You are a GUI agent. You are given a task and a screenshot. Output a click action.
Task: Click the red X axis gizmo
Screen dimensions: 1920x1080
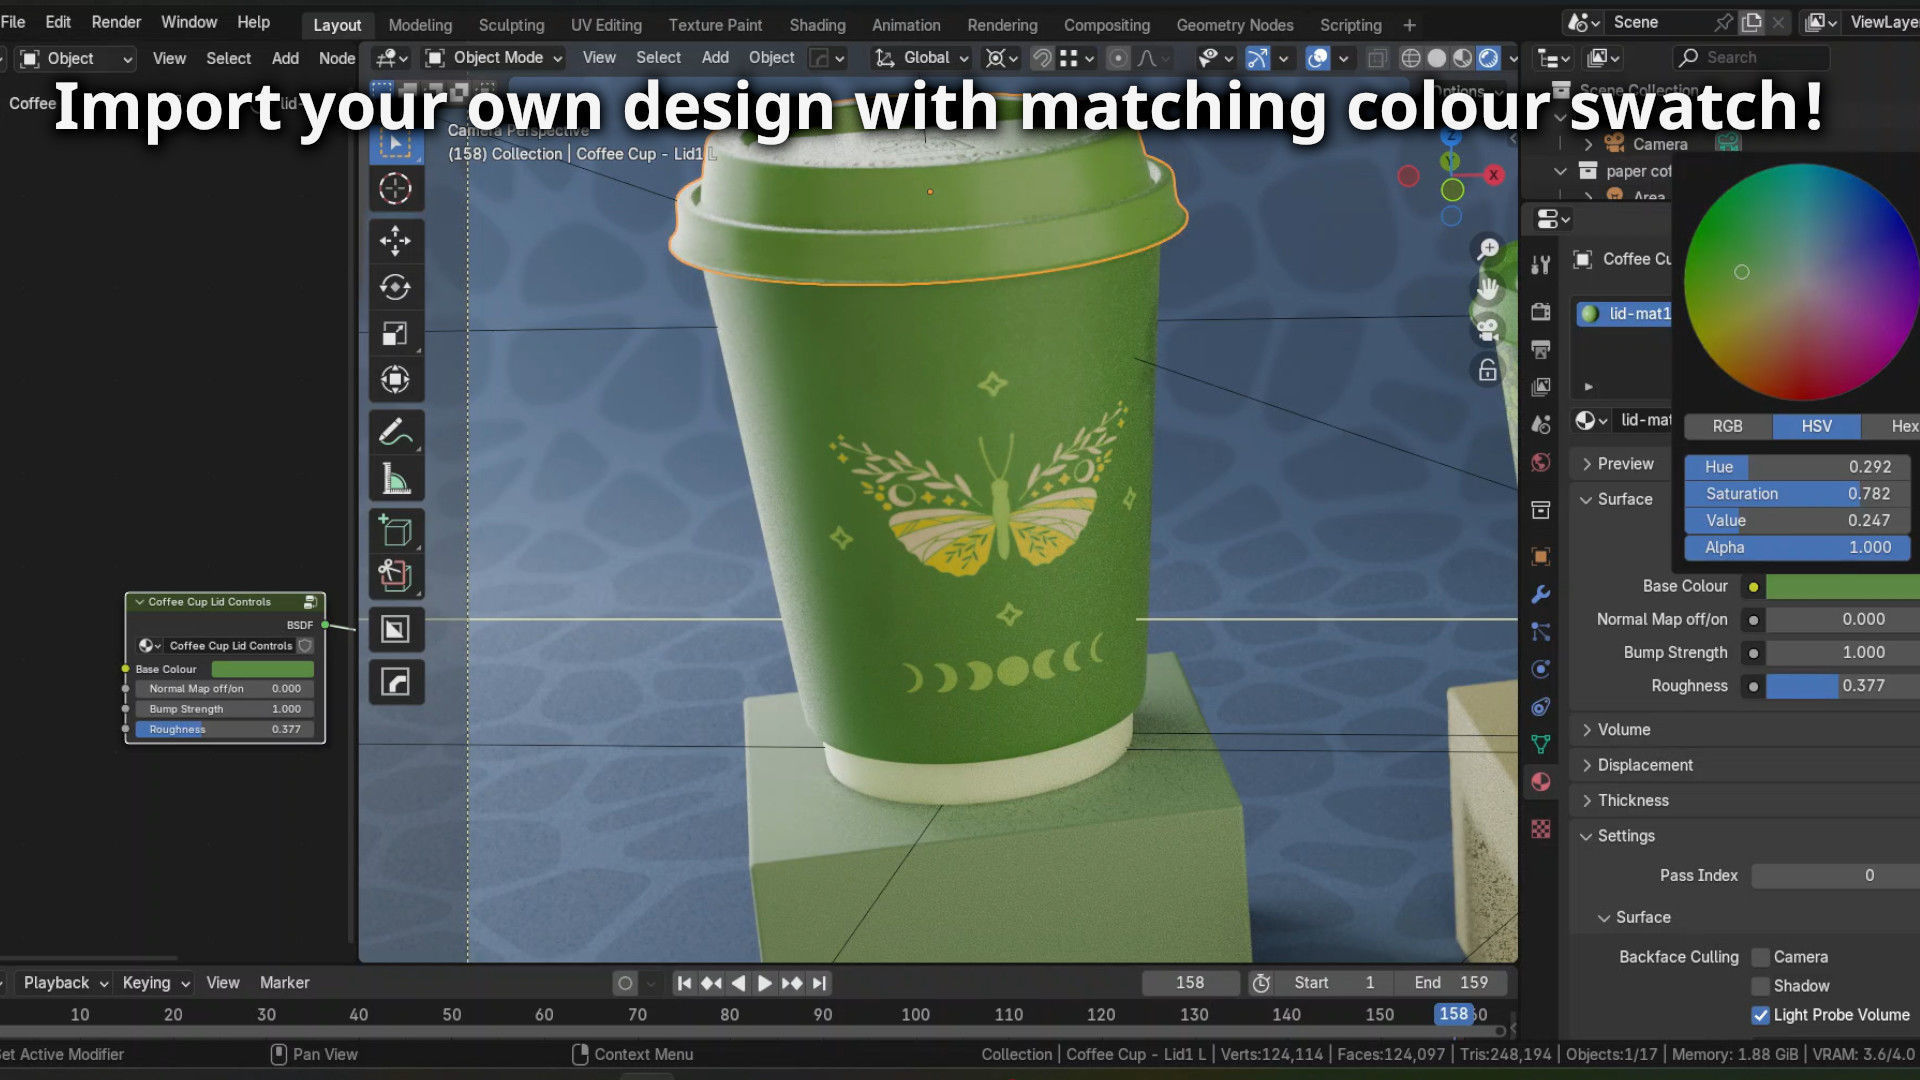(x=1494, y=175)
